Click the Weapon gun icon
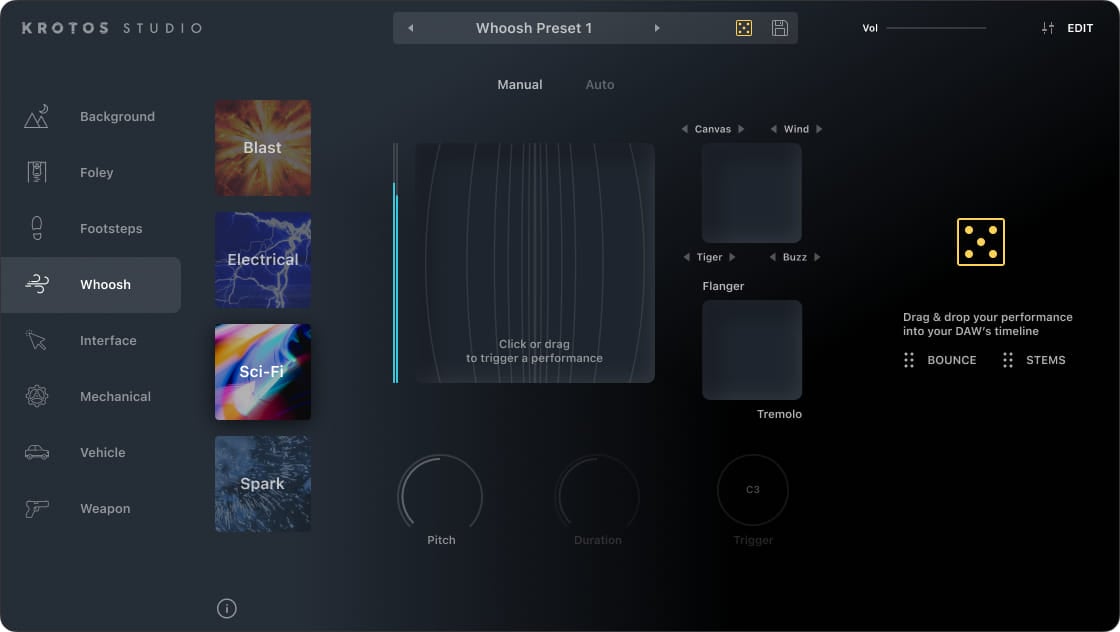This screenshot has height=632, width=1120. [37, 508]
